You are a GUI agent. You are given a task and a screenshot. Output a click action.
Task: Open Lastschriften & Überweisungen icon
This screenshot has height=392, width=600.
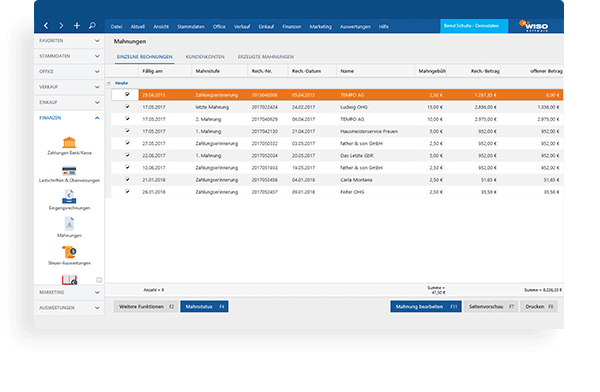coord(69,171)
